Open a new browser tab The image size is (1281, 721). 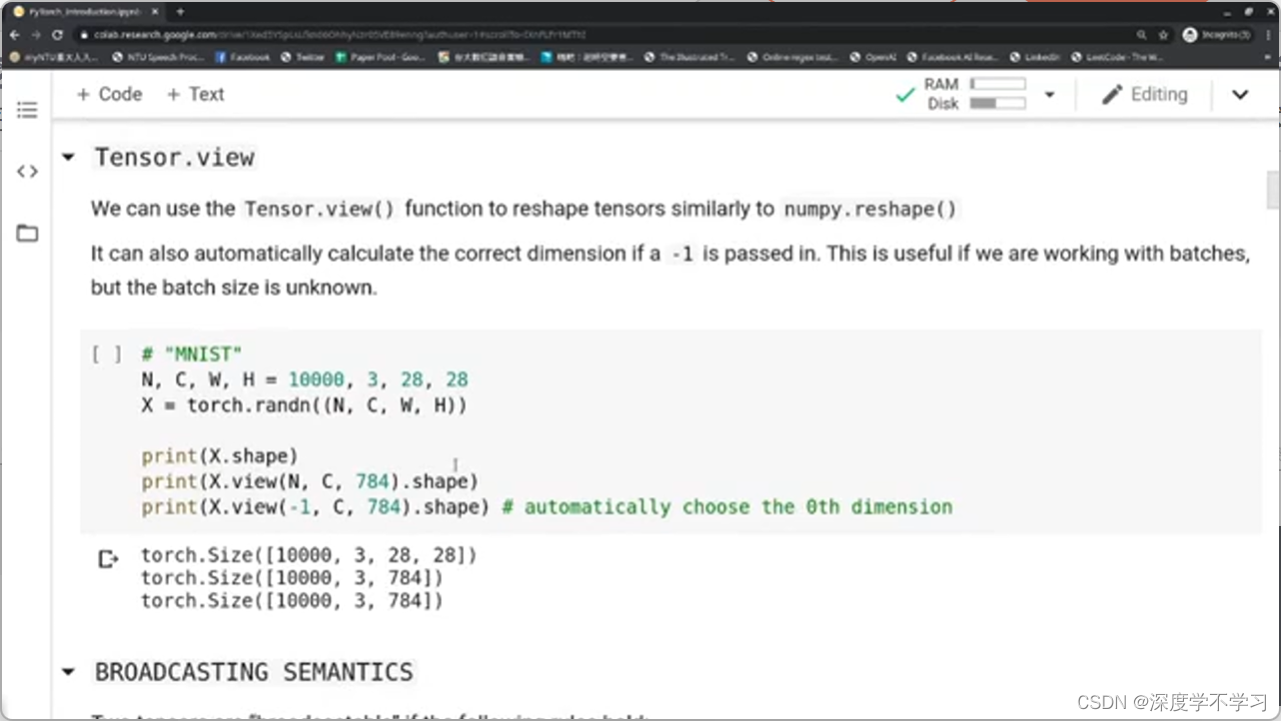pos(180,11)
